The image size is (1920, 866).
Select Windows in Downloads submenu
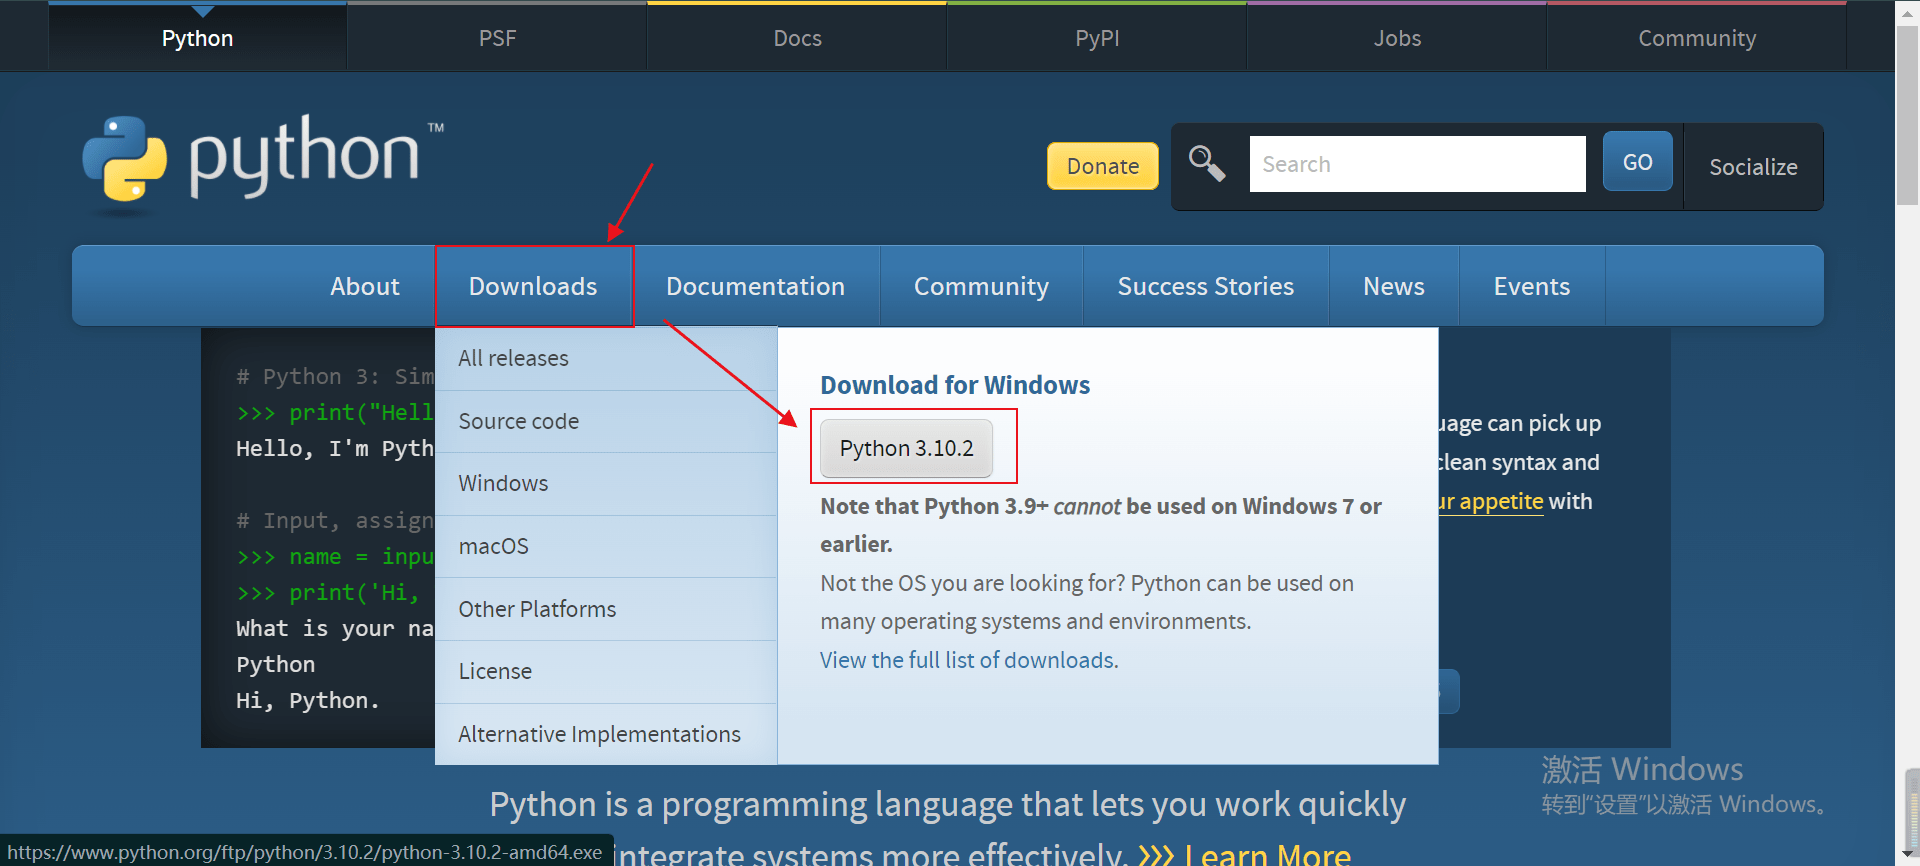606,483
